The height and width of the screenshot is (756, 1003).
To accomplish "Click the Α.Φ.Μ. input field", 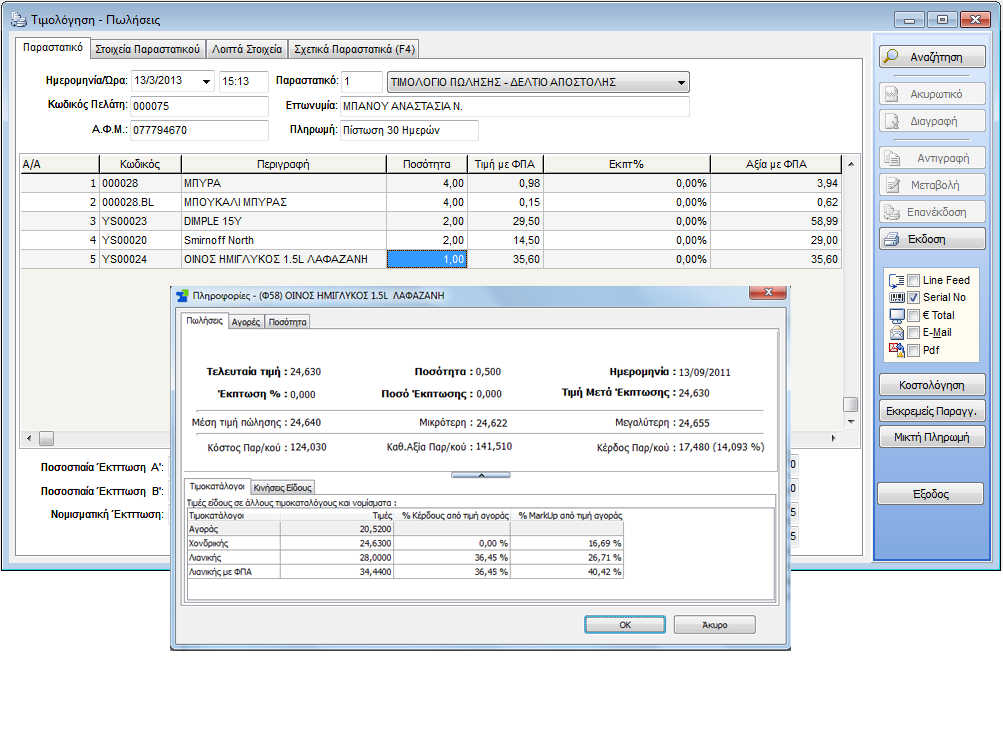I will tap(200, 130).
